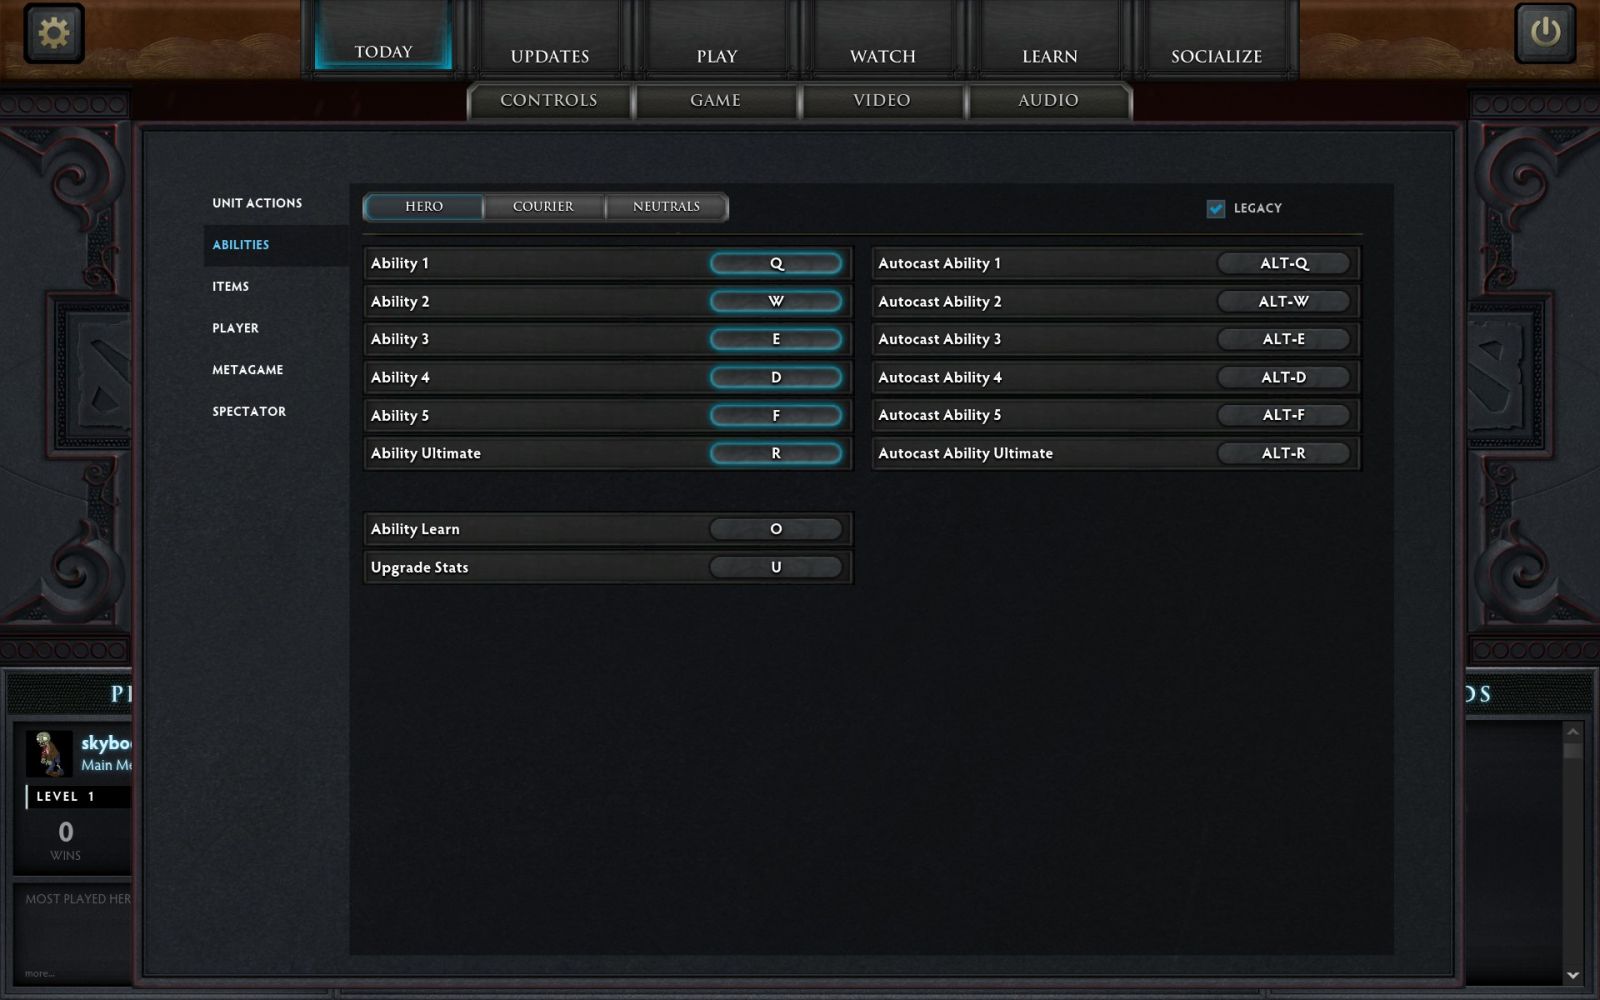Screen dimensions: 1600x1000
Task: Click the 'LEVEL 1' profile text
Action: [65, 797]
